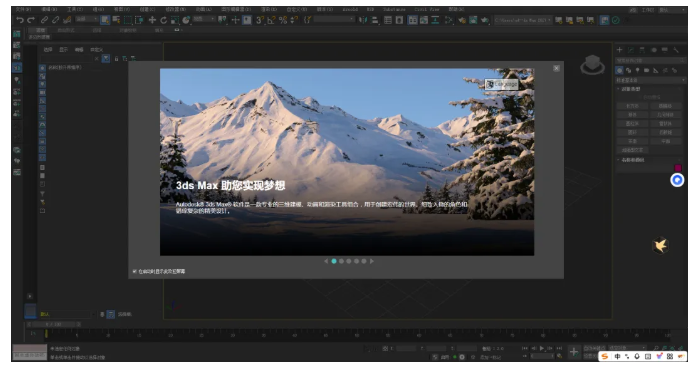Viewport: 696px width, 376px height.
Task: Jump to the end frame button
Action: [x=559, y=348]
